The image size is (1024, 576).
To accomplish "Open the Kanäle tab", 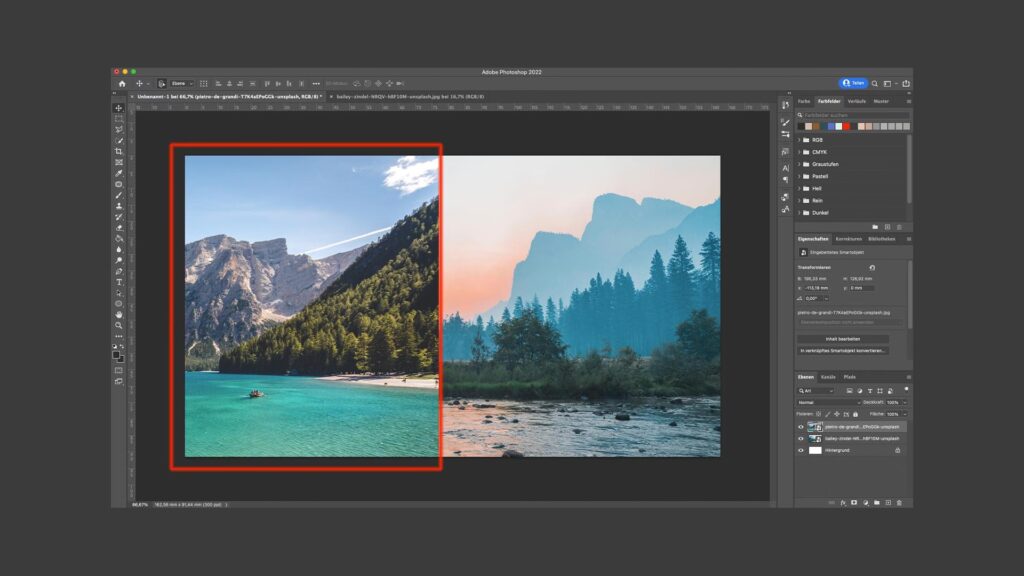I will 828,377.
